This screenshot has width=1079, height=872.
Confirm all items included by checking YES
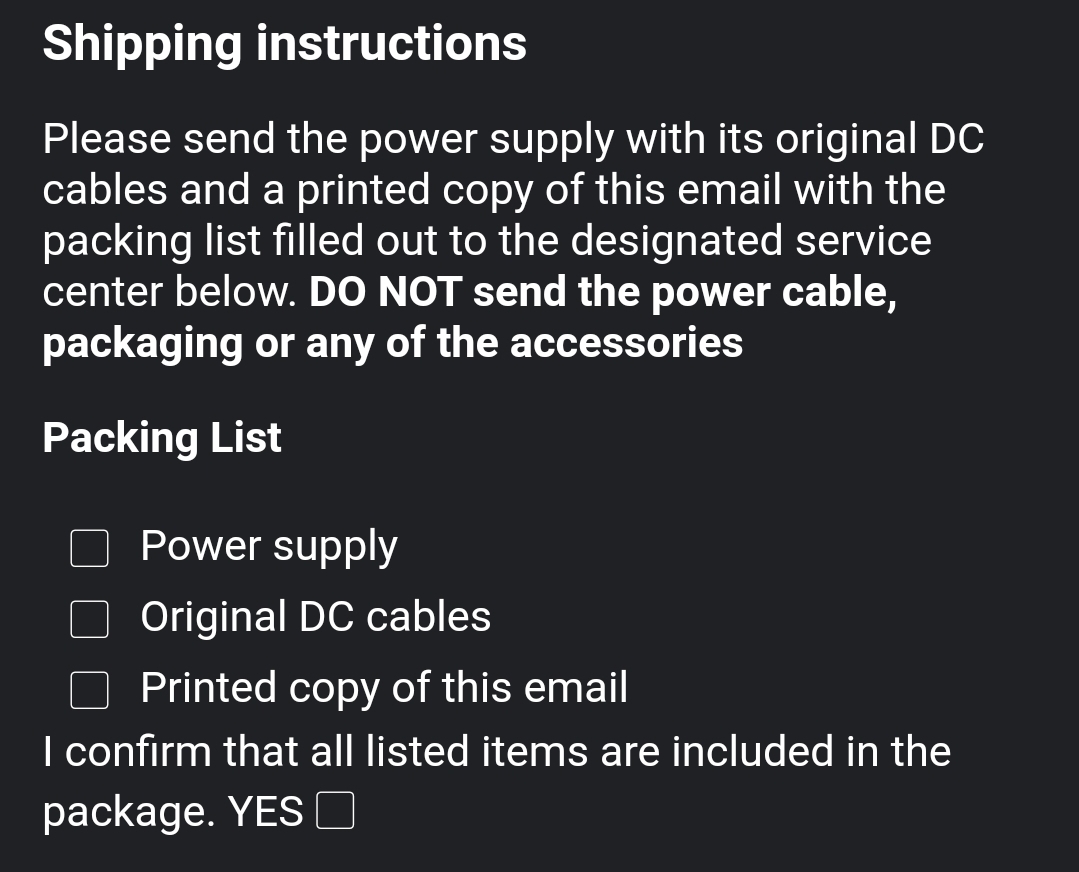click(x=336, y=811)
